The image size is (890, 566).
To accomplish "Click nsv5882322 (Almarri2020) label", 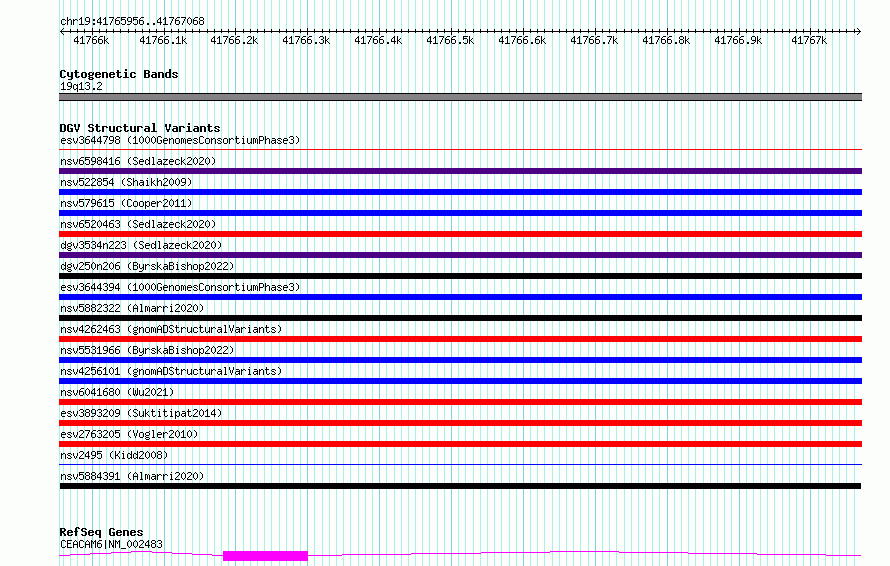I will 132,308.
